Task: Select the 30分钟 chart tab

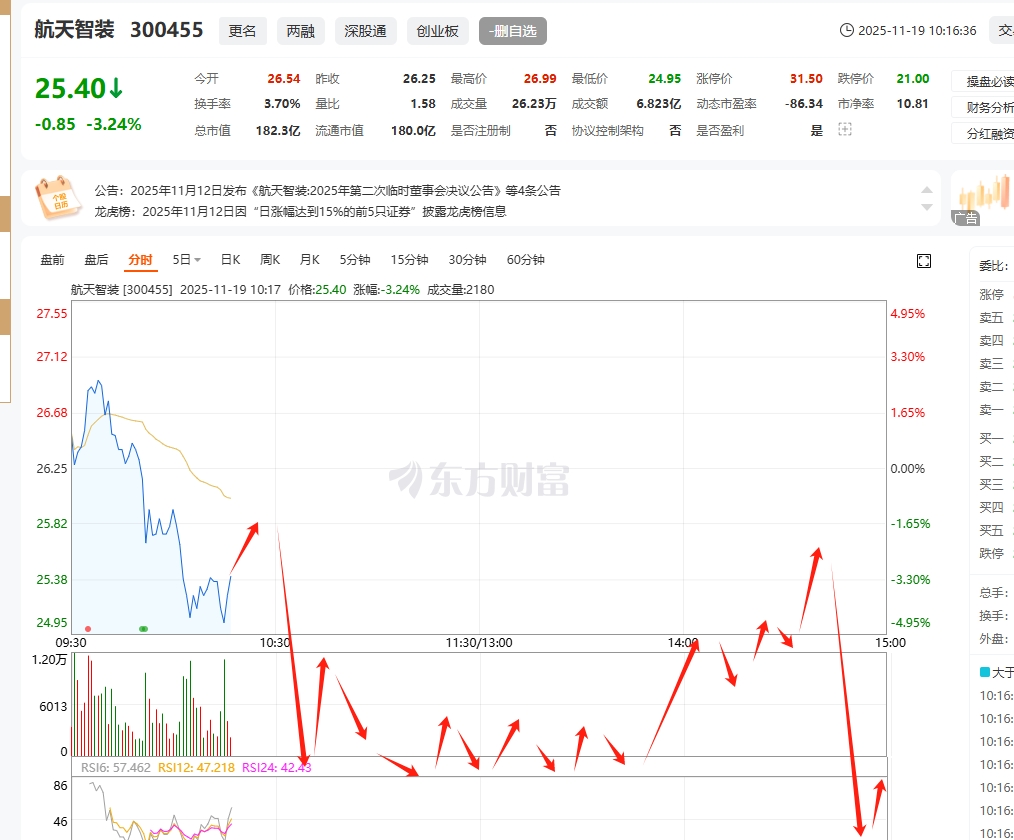Action: pyautogui.click(x=468, y=259)
